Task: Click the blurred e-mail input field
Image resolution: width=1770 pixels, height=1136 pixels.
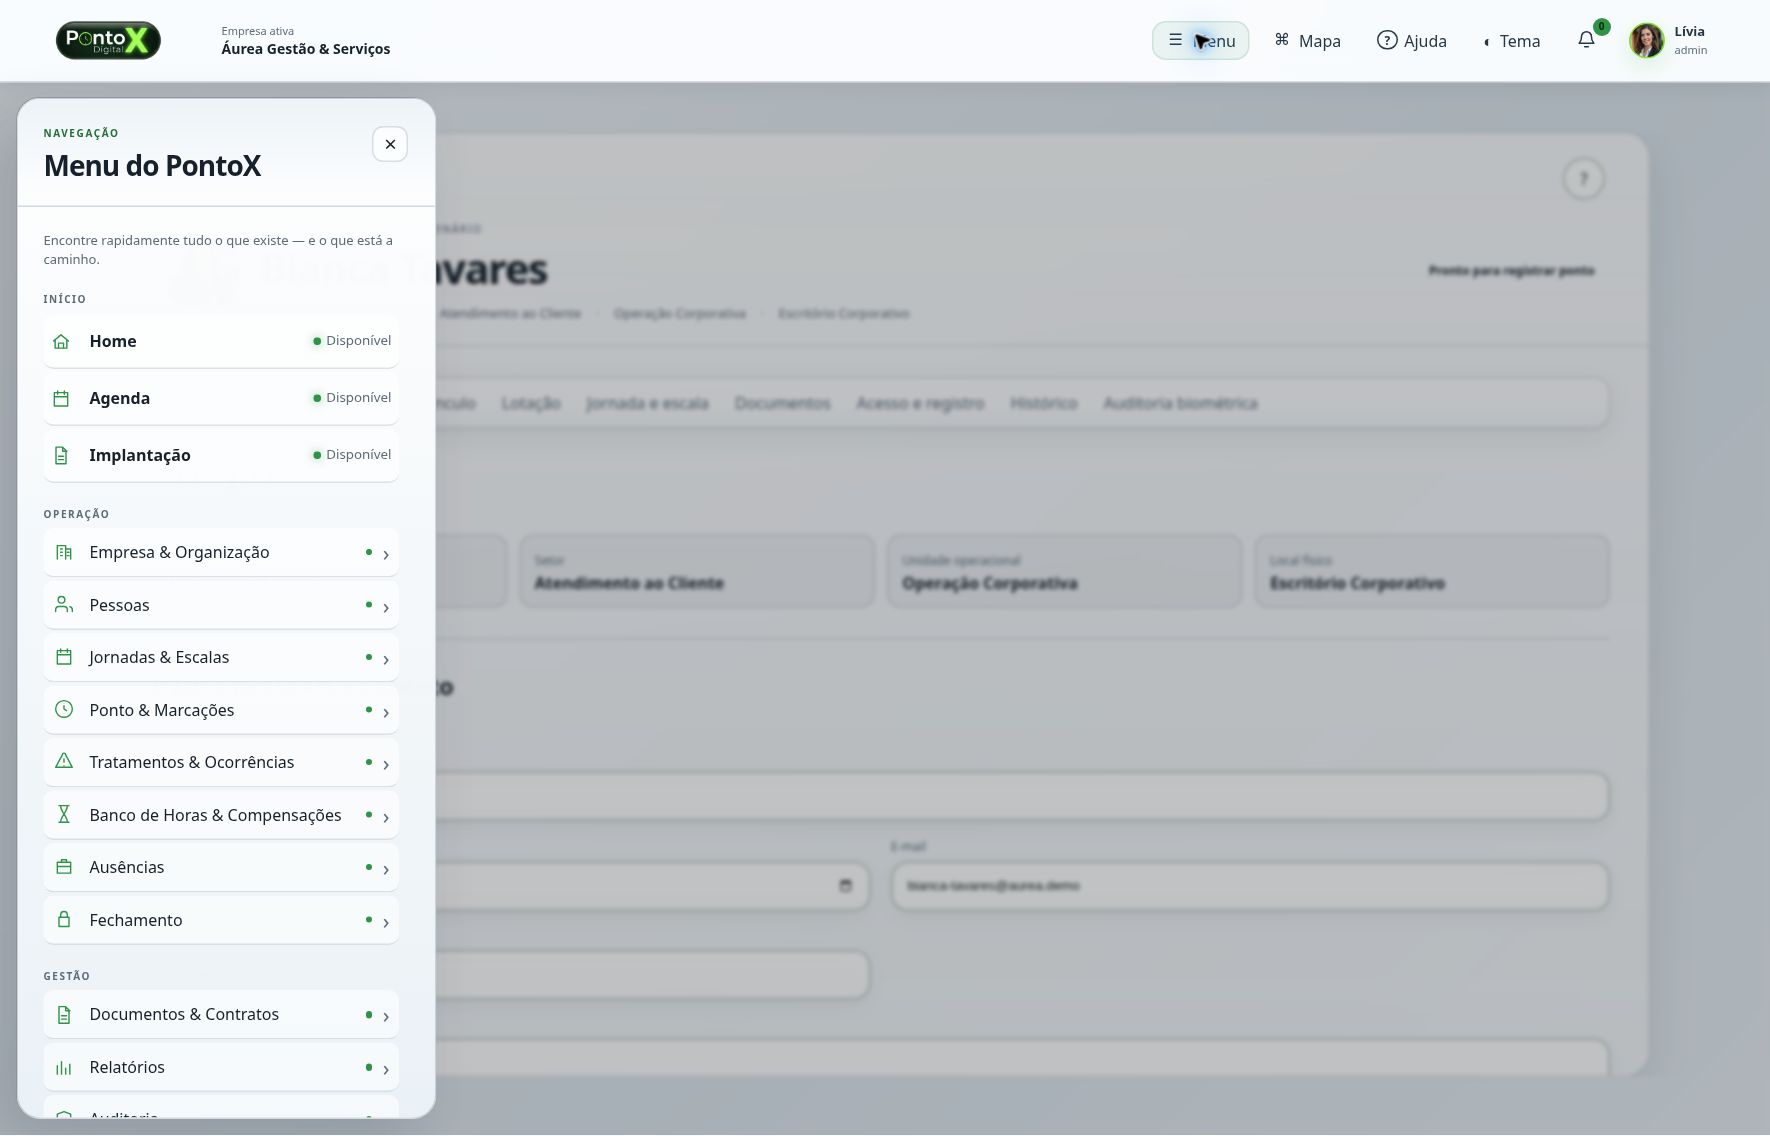Action: point(1250,886)
